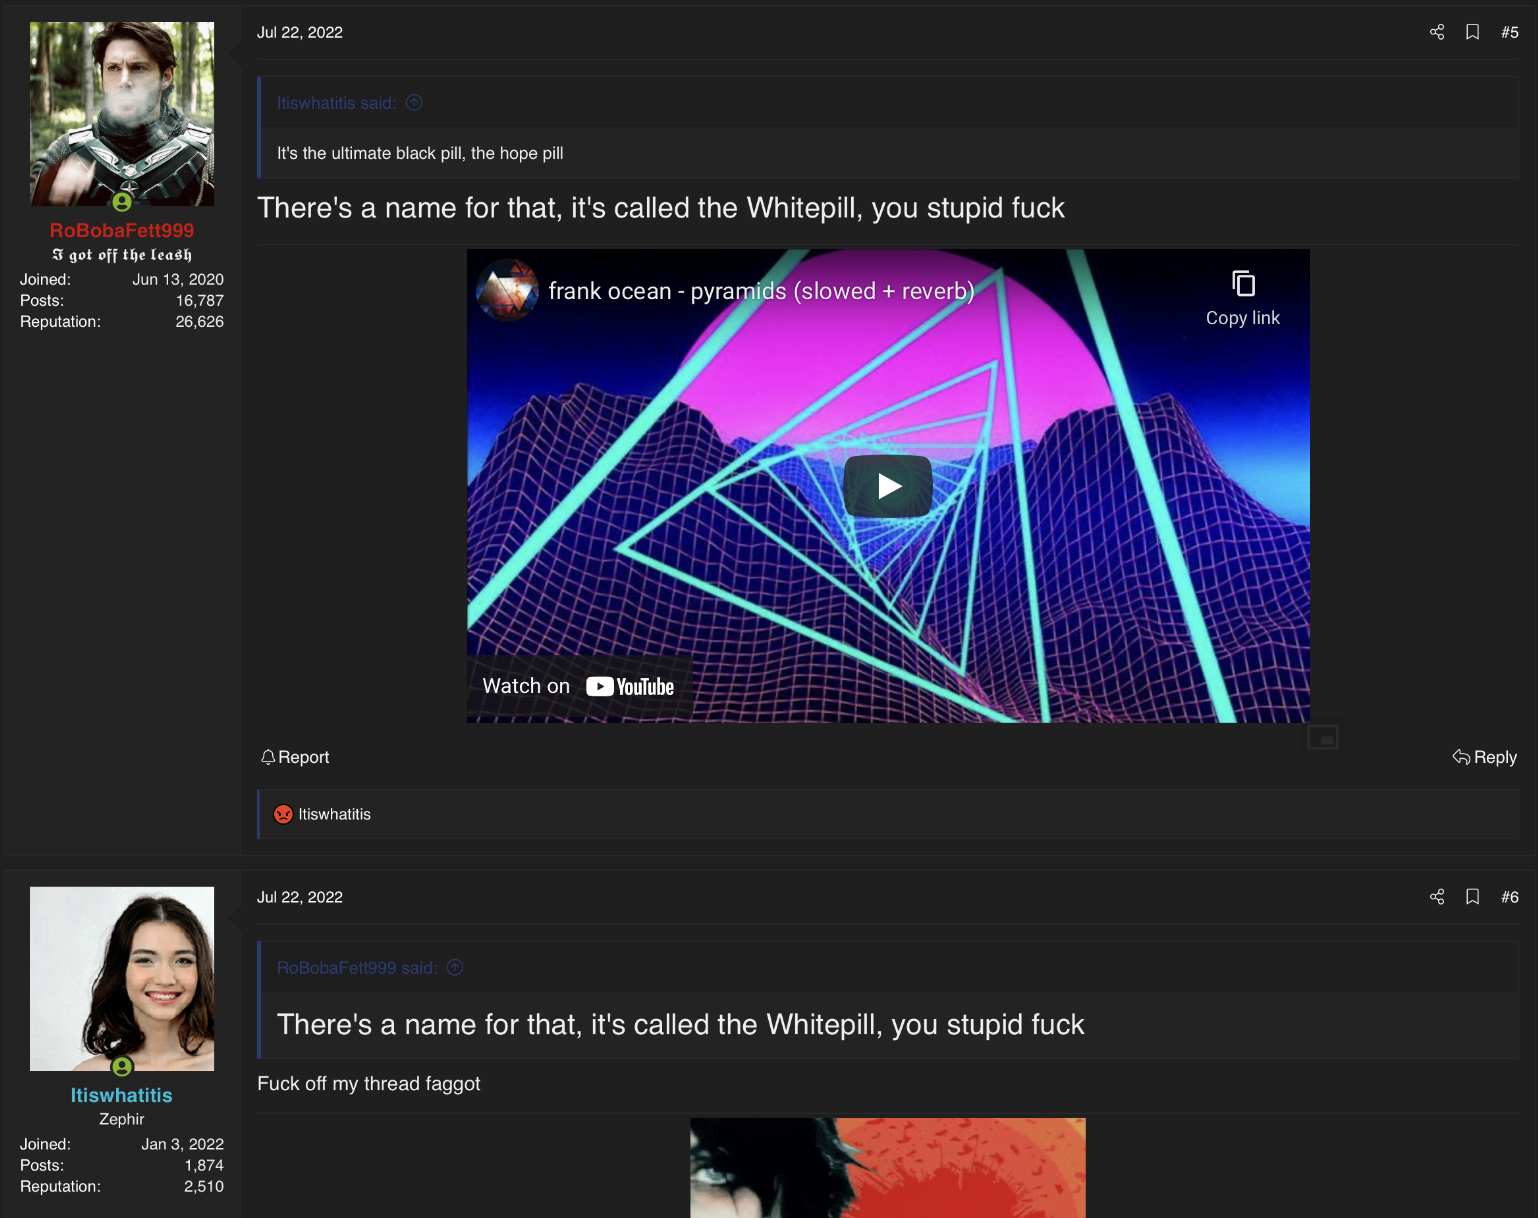View RoBobaFett999 avatar image
Screen dimensions: 1538x1218
(x=122, y=114)
